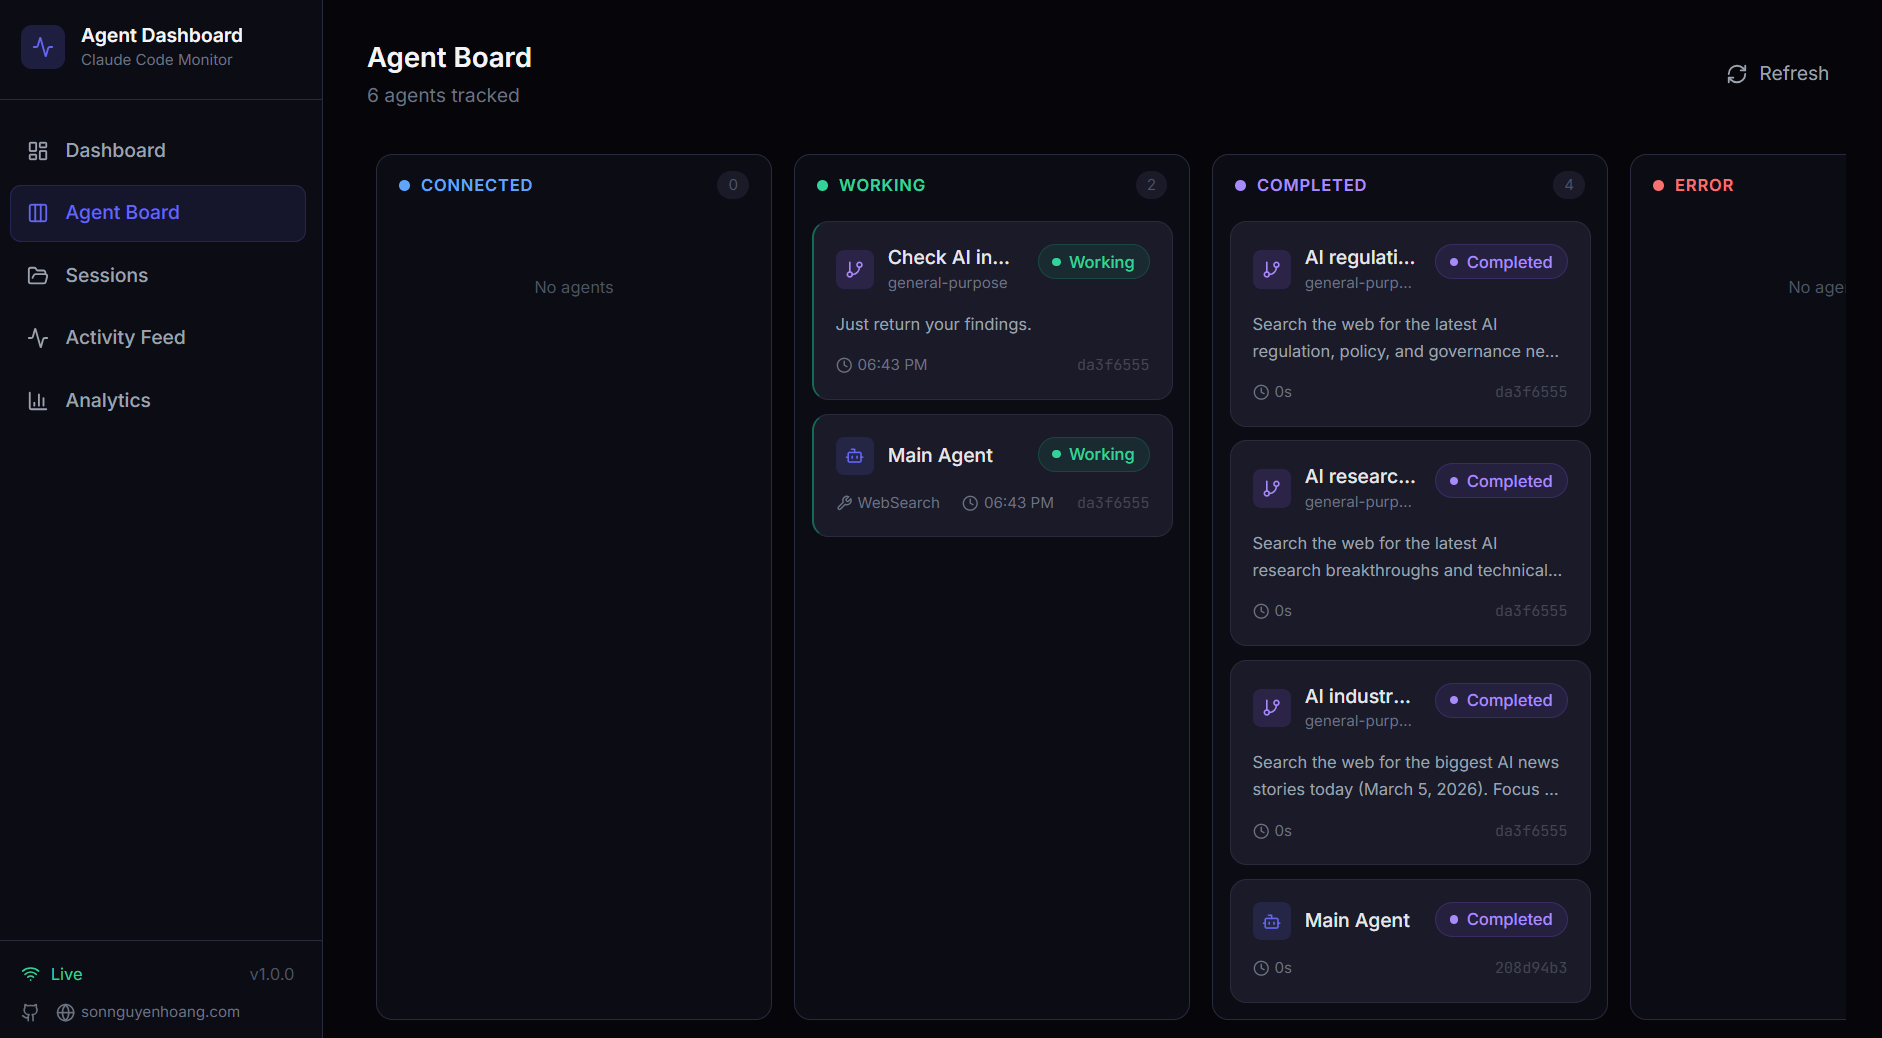Select the branch icon on the Check AI card
1882x1038 pixels.
tap(855, 268)
